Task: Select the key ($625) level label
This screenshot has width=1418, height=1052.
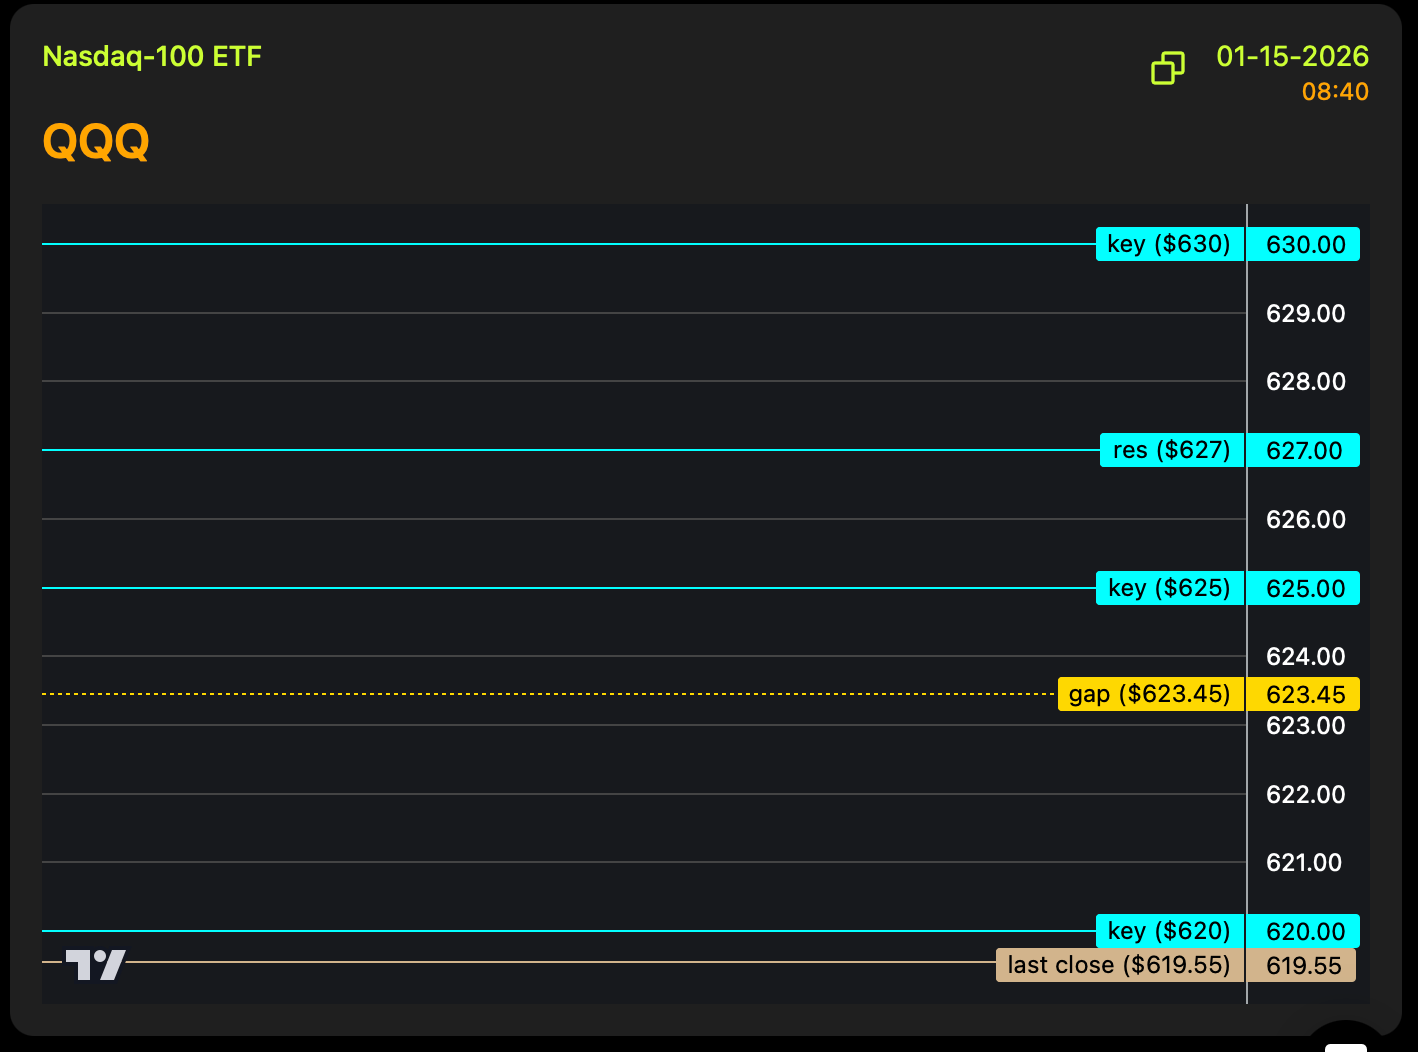Action: coord(1169,588)
